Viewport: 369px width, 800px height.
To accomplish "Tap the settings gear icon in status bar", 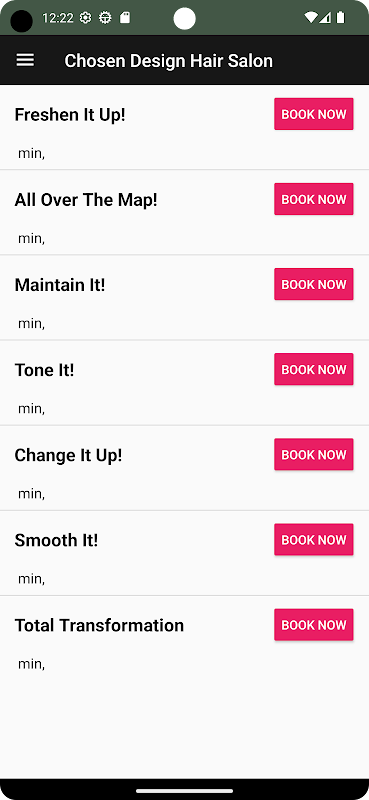I will tap(86, 18).
